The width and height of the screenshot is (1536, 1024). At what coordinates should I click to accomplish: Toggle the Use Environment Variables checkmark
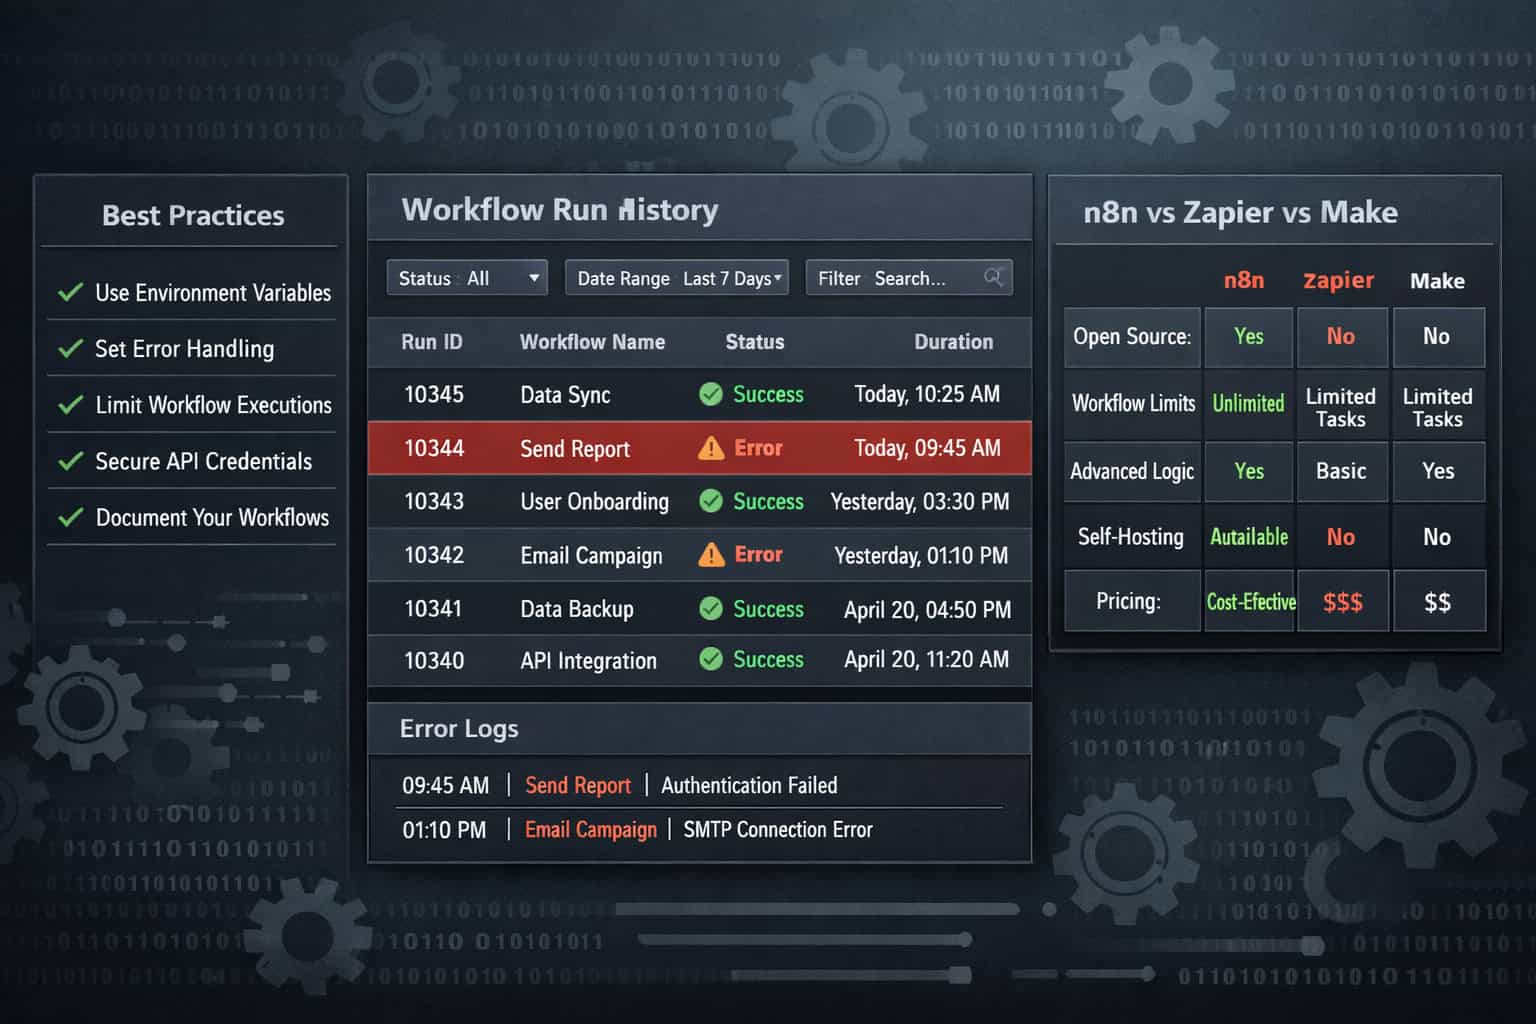click(x=70, y=292)
